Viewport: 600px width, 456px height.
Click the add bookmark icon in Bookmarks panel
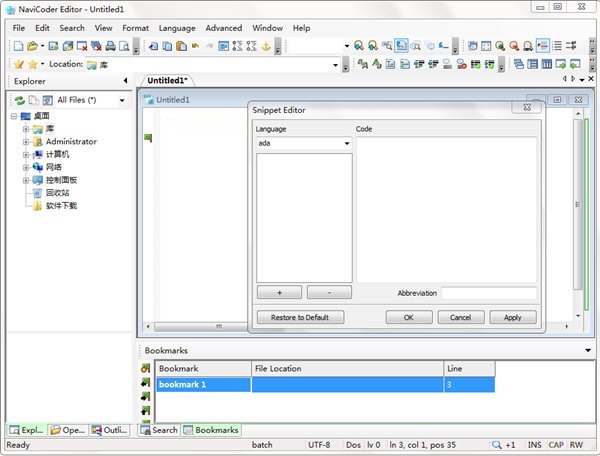click(x=145, y=368)
